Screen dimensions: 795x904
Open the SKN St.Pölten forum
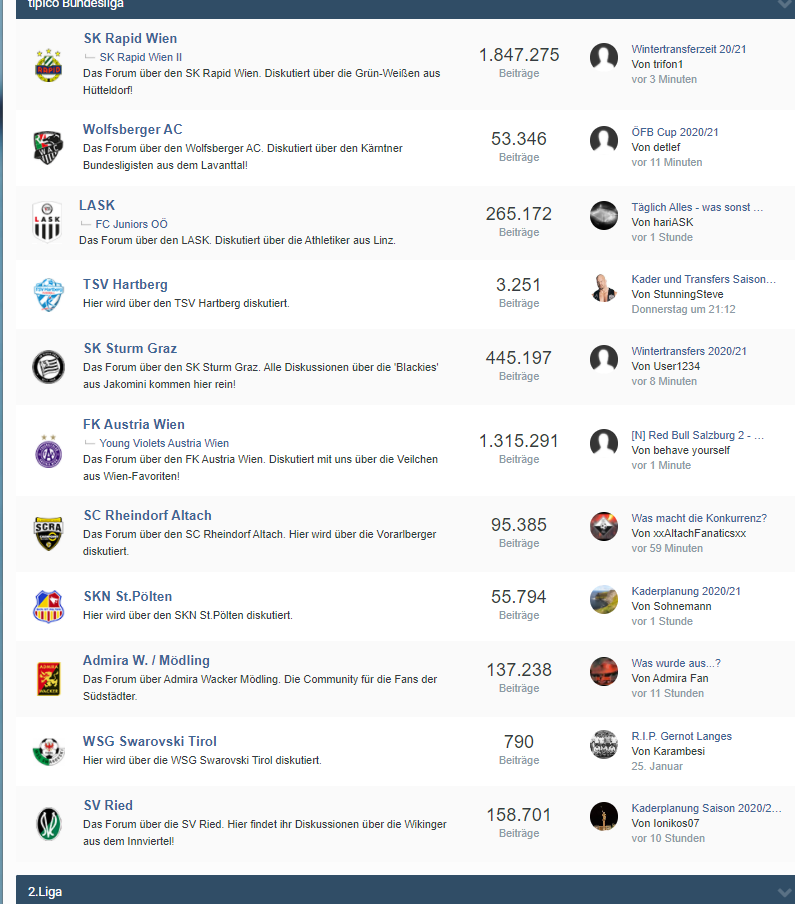pyautogui.click(x=128, y=596)
